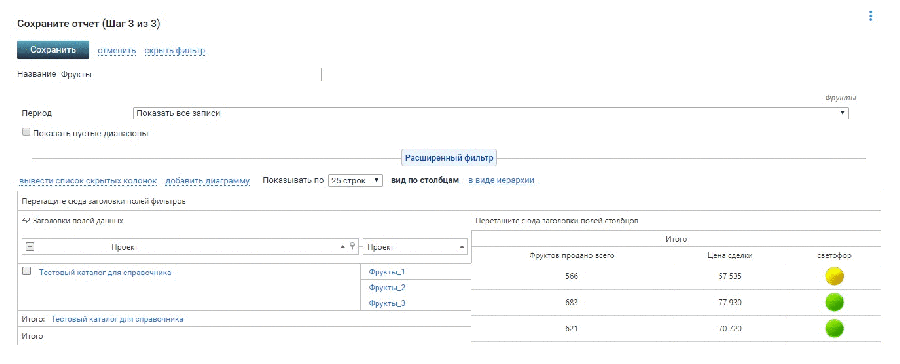Click the Сохранить button
The height and width of the screenshot is (364, 900).
click(x=53, y=50)
